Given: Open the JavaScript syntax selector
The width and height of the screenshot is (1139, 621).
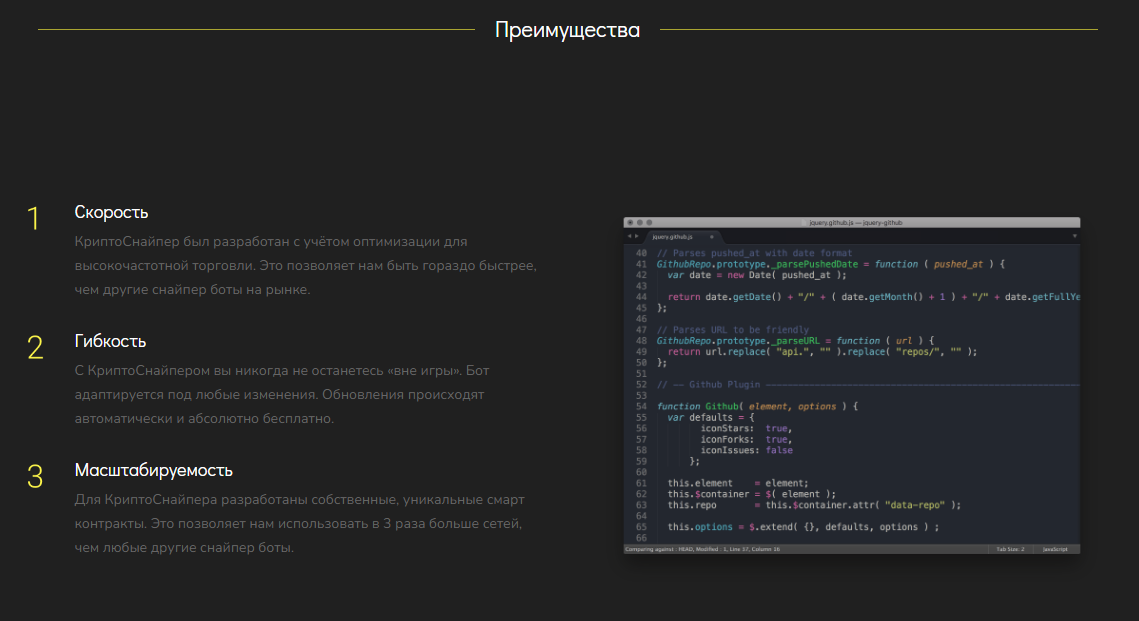Looking at the screenshot, I should [x=1056, y=549].
